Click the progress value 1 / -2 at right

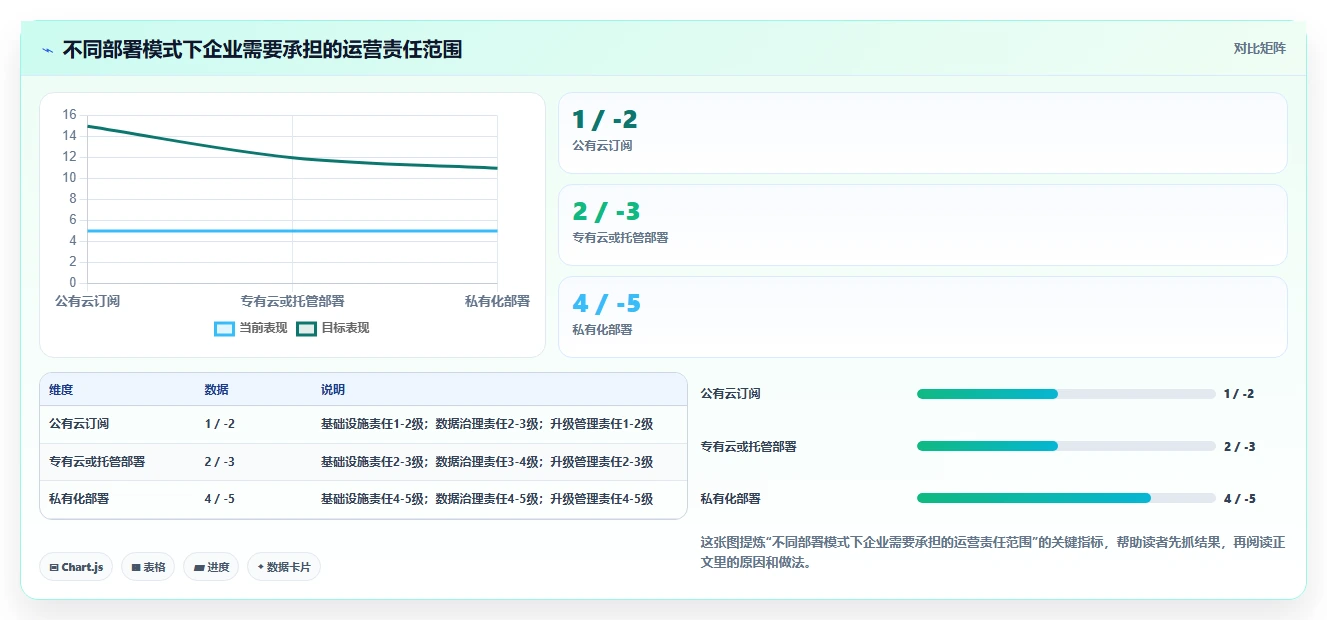coord(1239,394)
